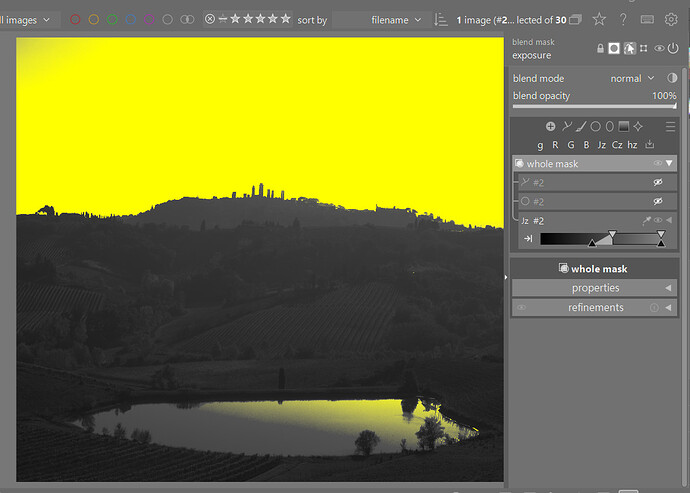
Task: Click the gray empty color label circle
Action: tap(168, 19)
